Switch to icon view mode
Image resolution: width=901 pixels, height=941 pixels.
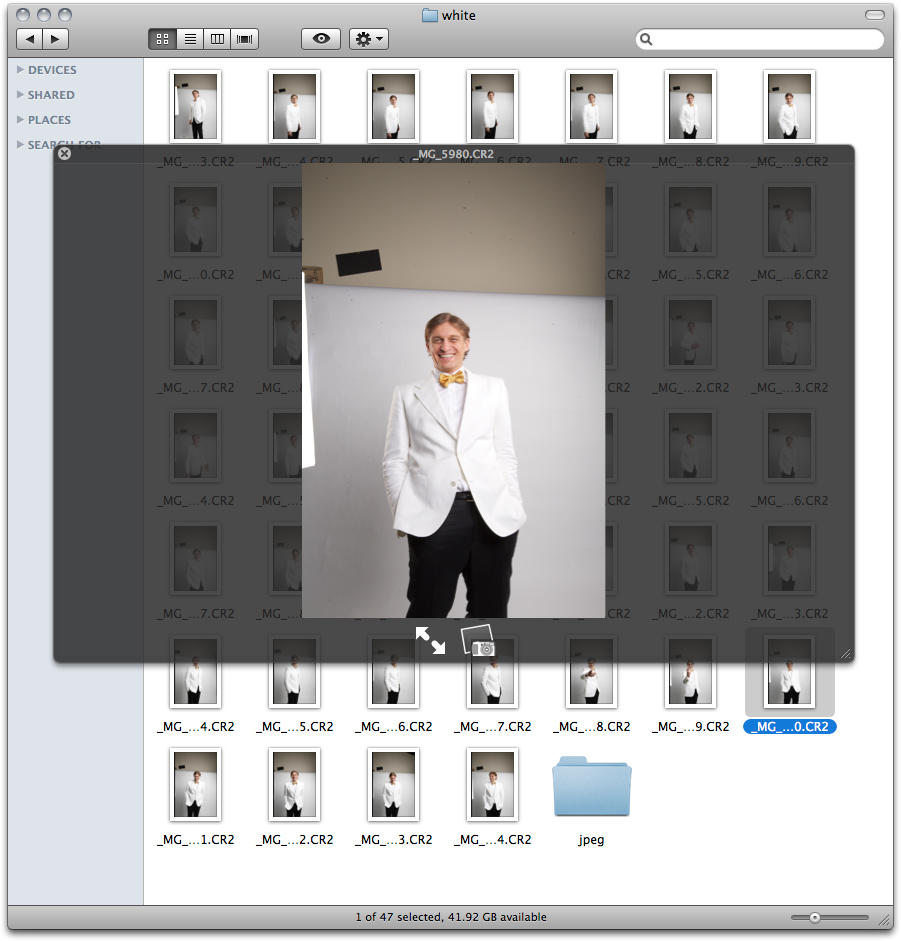pos(162,39)
